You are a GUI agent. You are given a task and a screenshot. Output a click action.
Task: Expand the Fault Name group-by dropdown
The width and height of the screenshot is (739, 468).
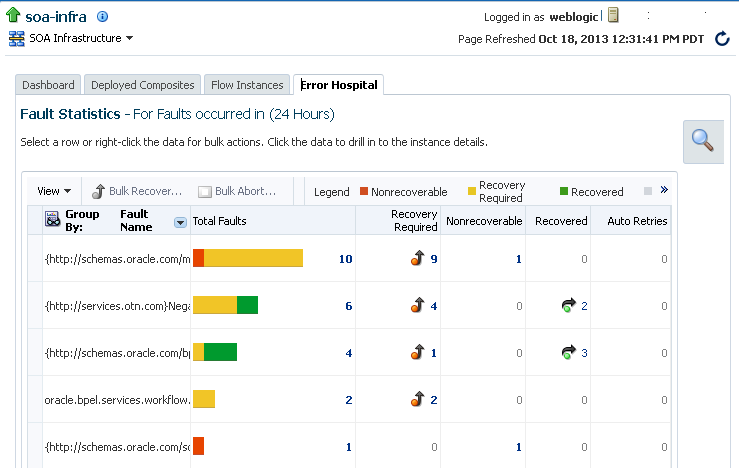[x=180, y=222]
